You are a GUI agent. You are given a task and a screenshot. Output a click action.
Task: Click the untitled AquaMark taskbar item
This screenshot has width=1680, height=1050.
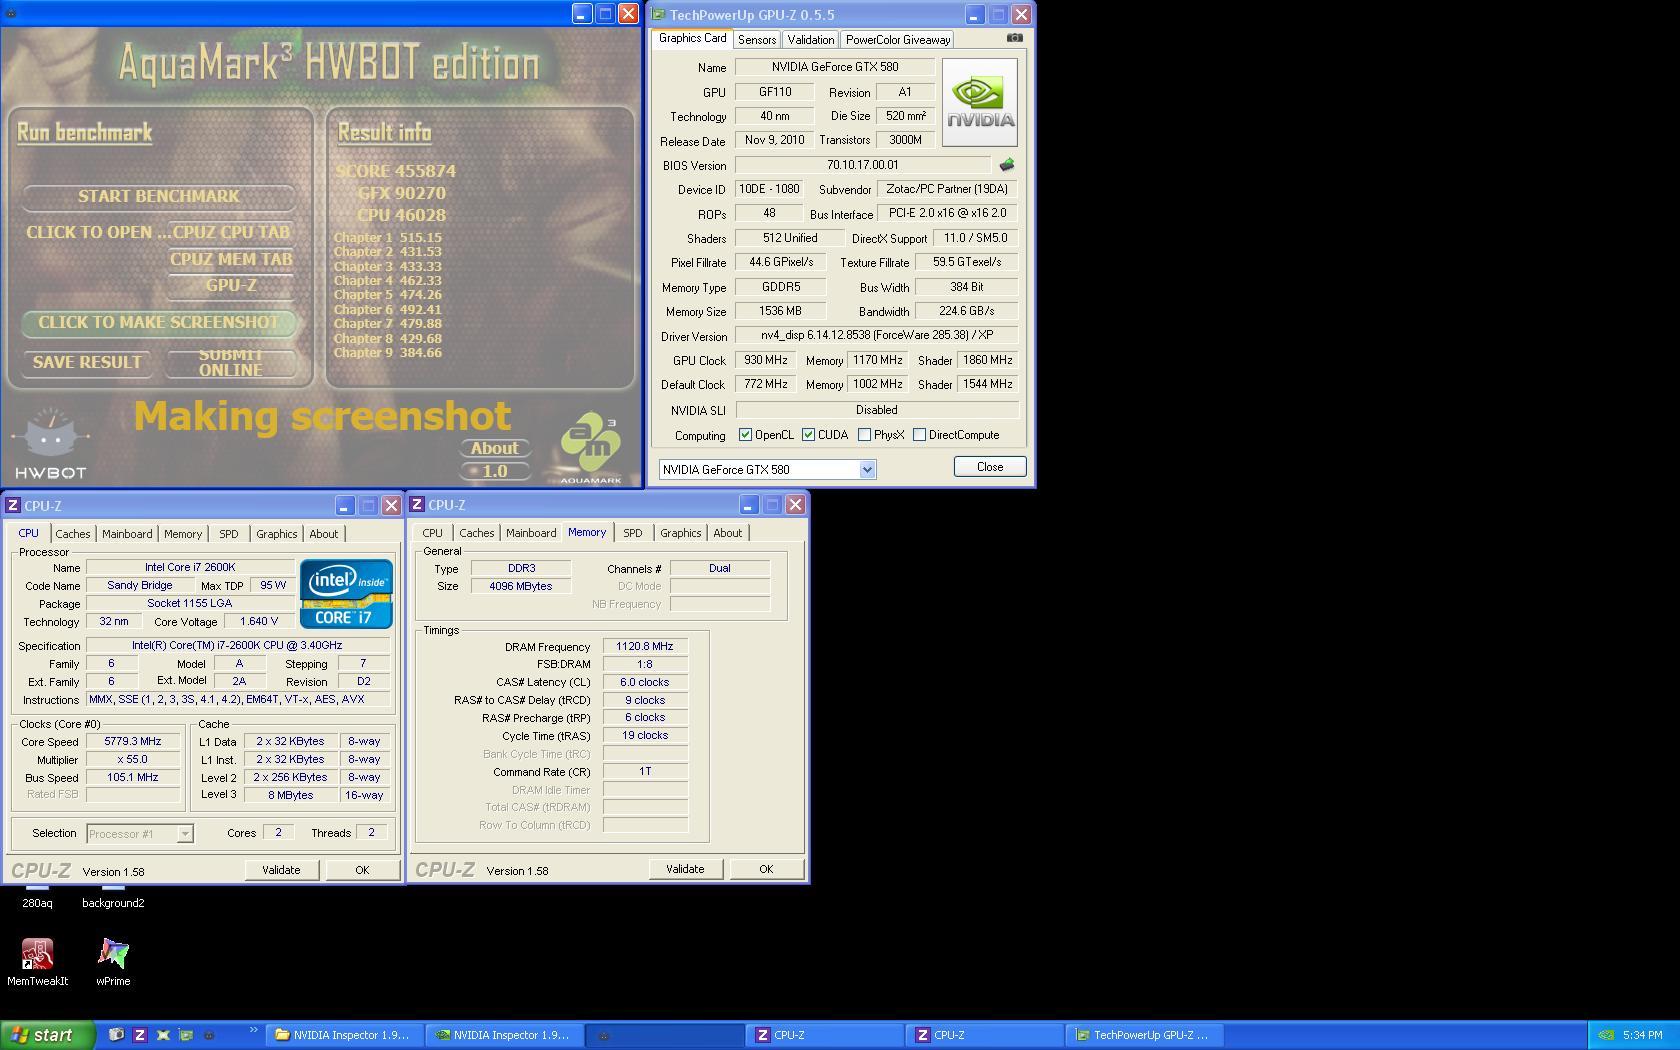(x=665, y=1035)
